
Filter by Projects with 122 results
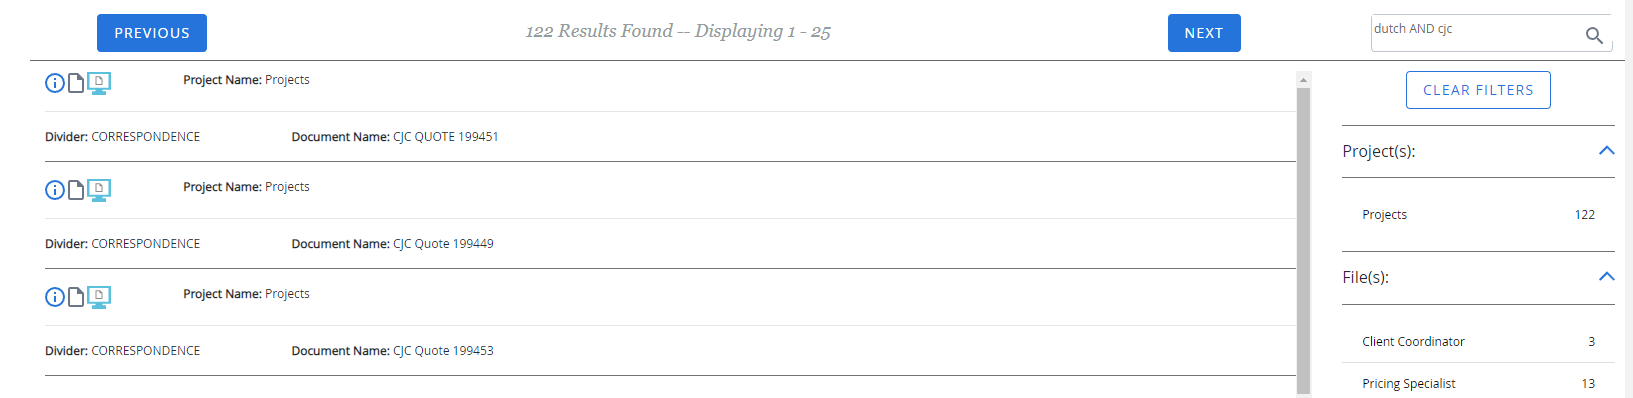coord(1478,215)
